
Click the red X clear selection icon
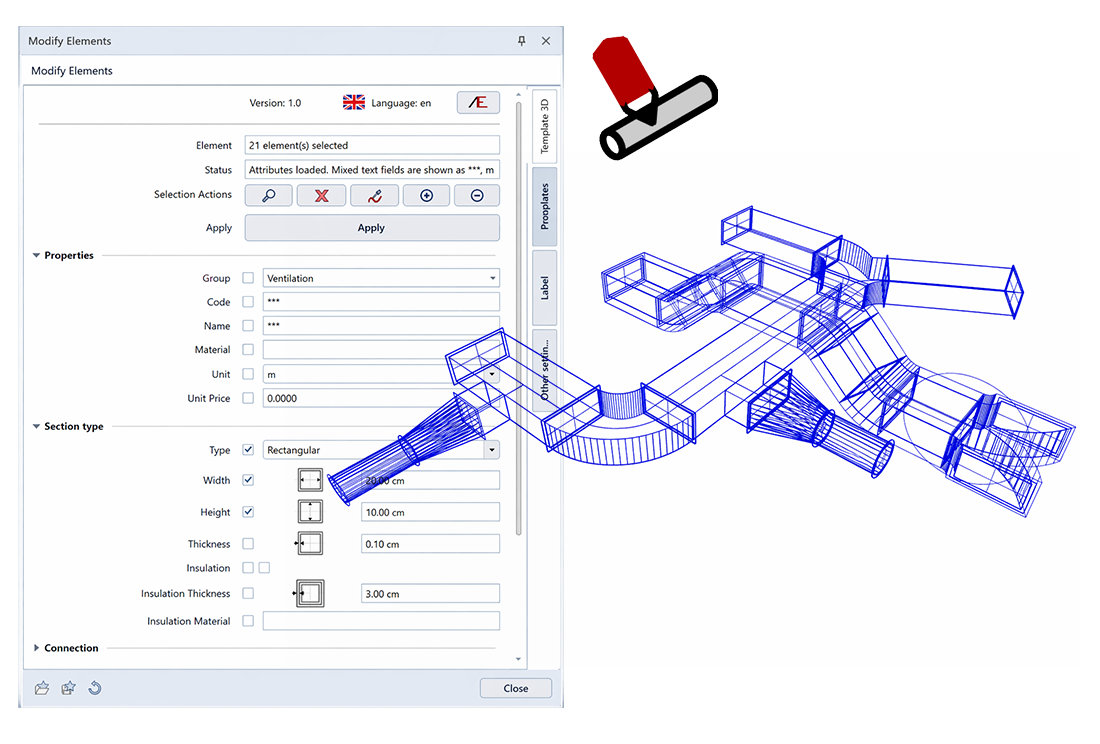(321, 196)
